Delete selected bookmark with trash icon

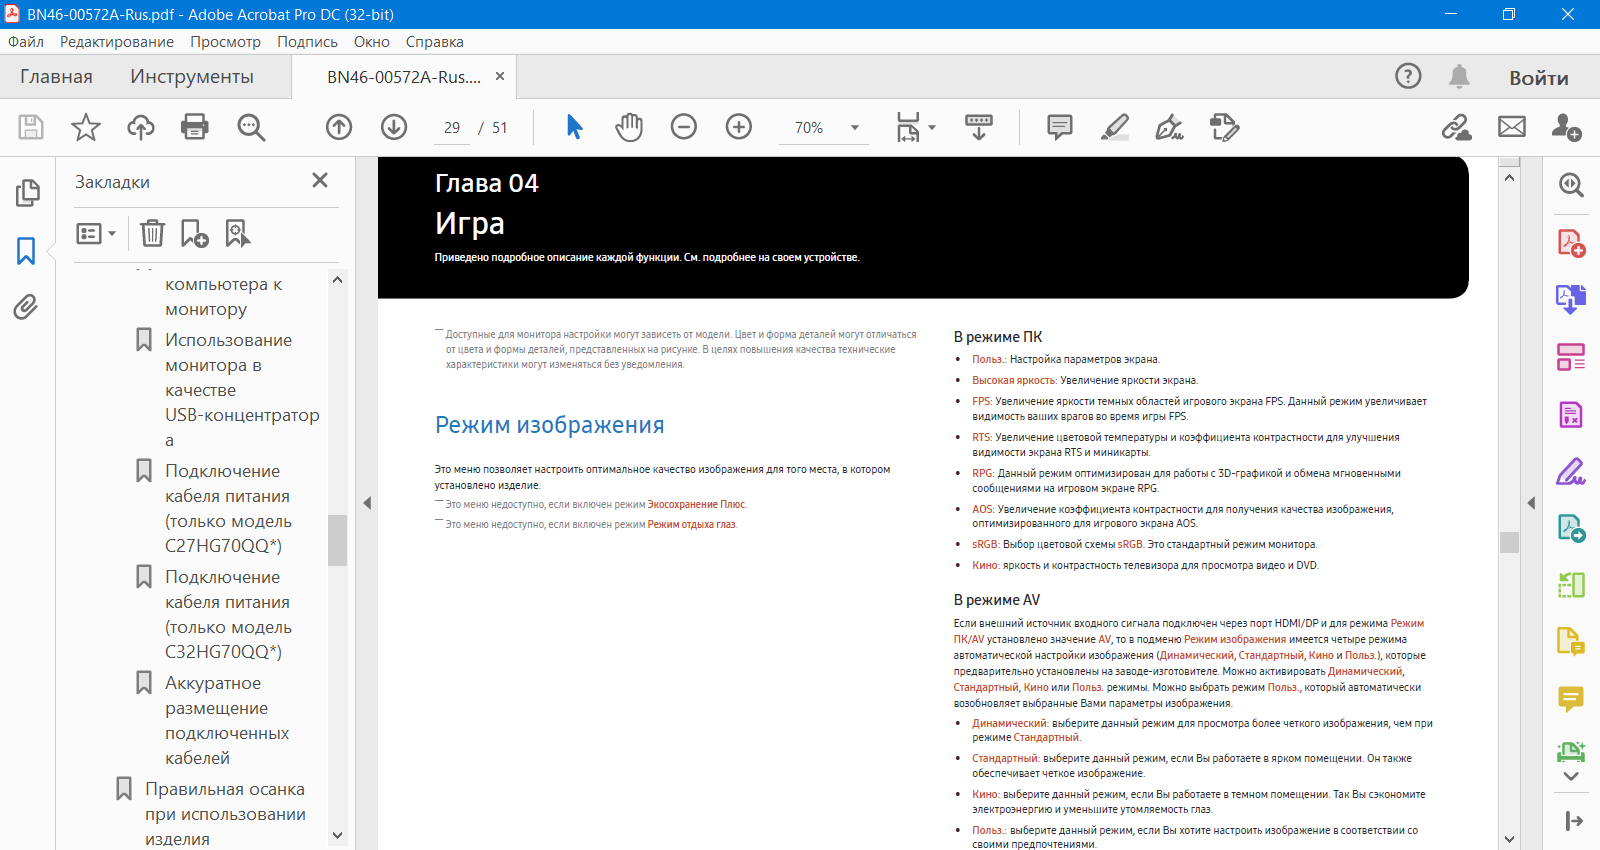click(152, 233)
